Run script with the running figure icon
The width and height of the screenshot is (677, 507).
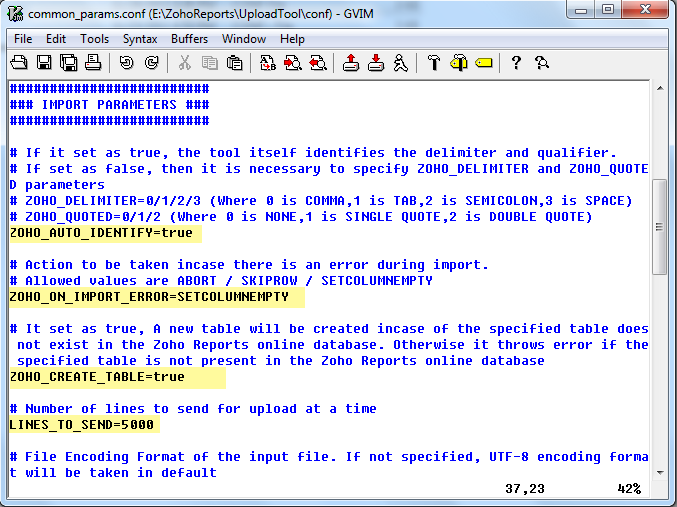(x=401, y=63)
